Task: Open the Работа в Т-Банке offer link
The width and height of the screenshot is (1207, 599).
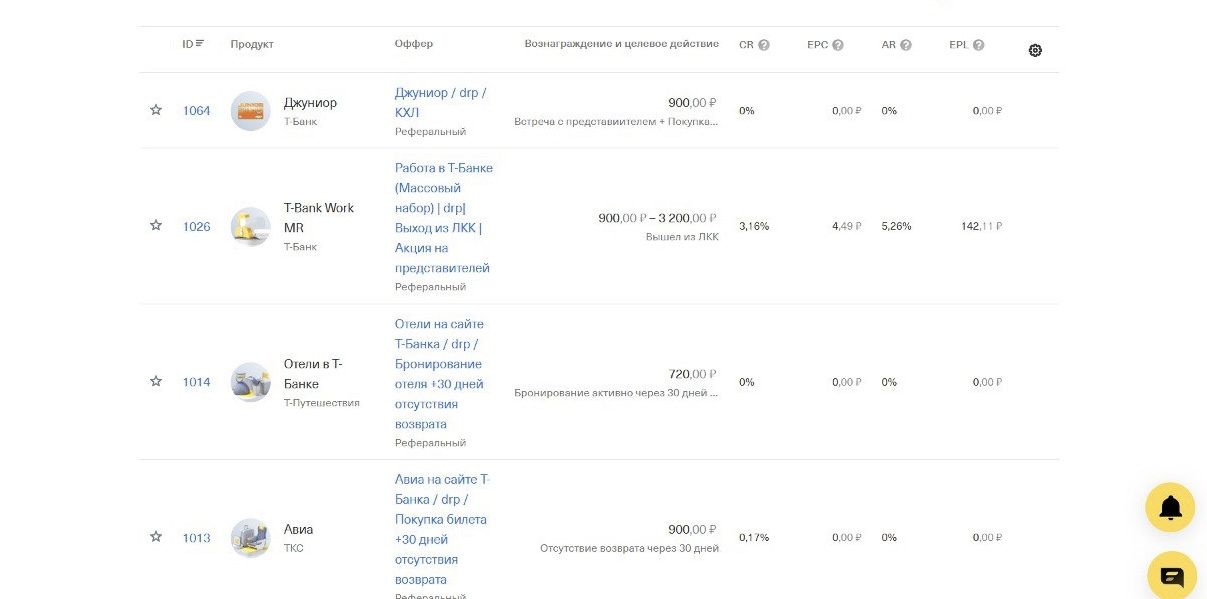Action: pyautogui.click(x=444, y=218)
